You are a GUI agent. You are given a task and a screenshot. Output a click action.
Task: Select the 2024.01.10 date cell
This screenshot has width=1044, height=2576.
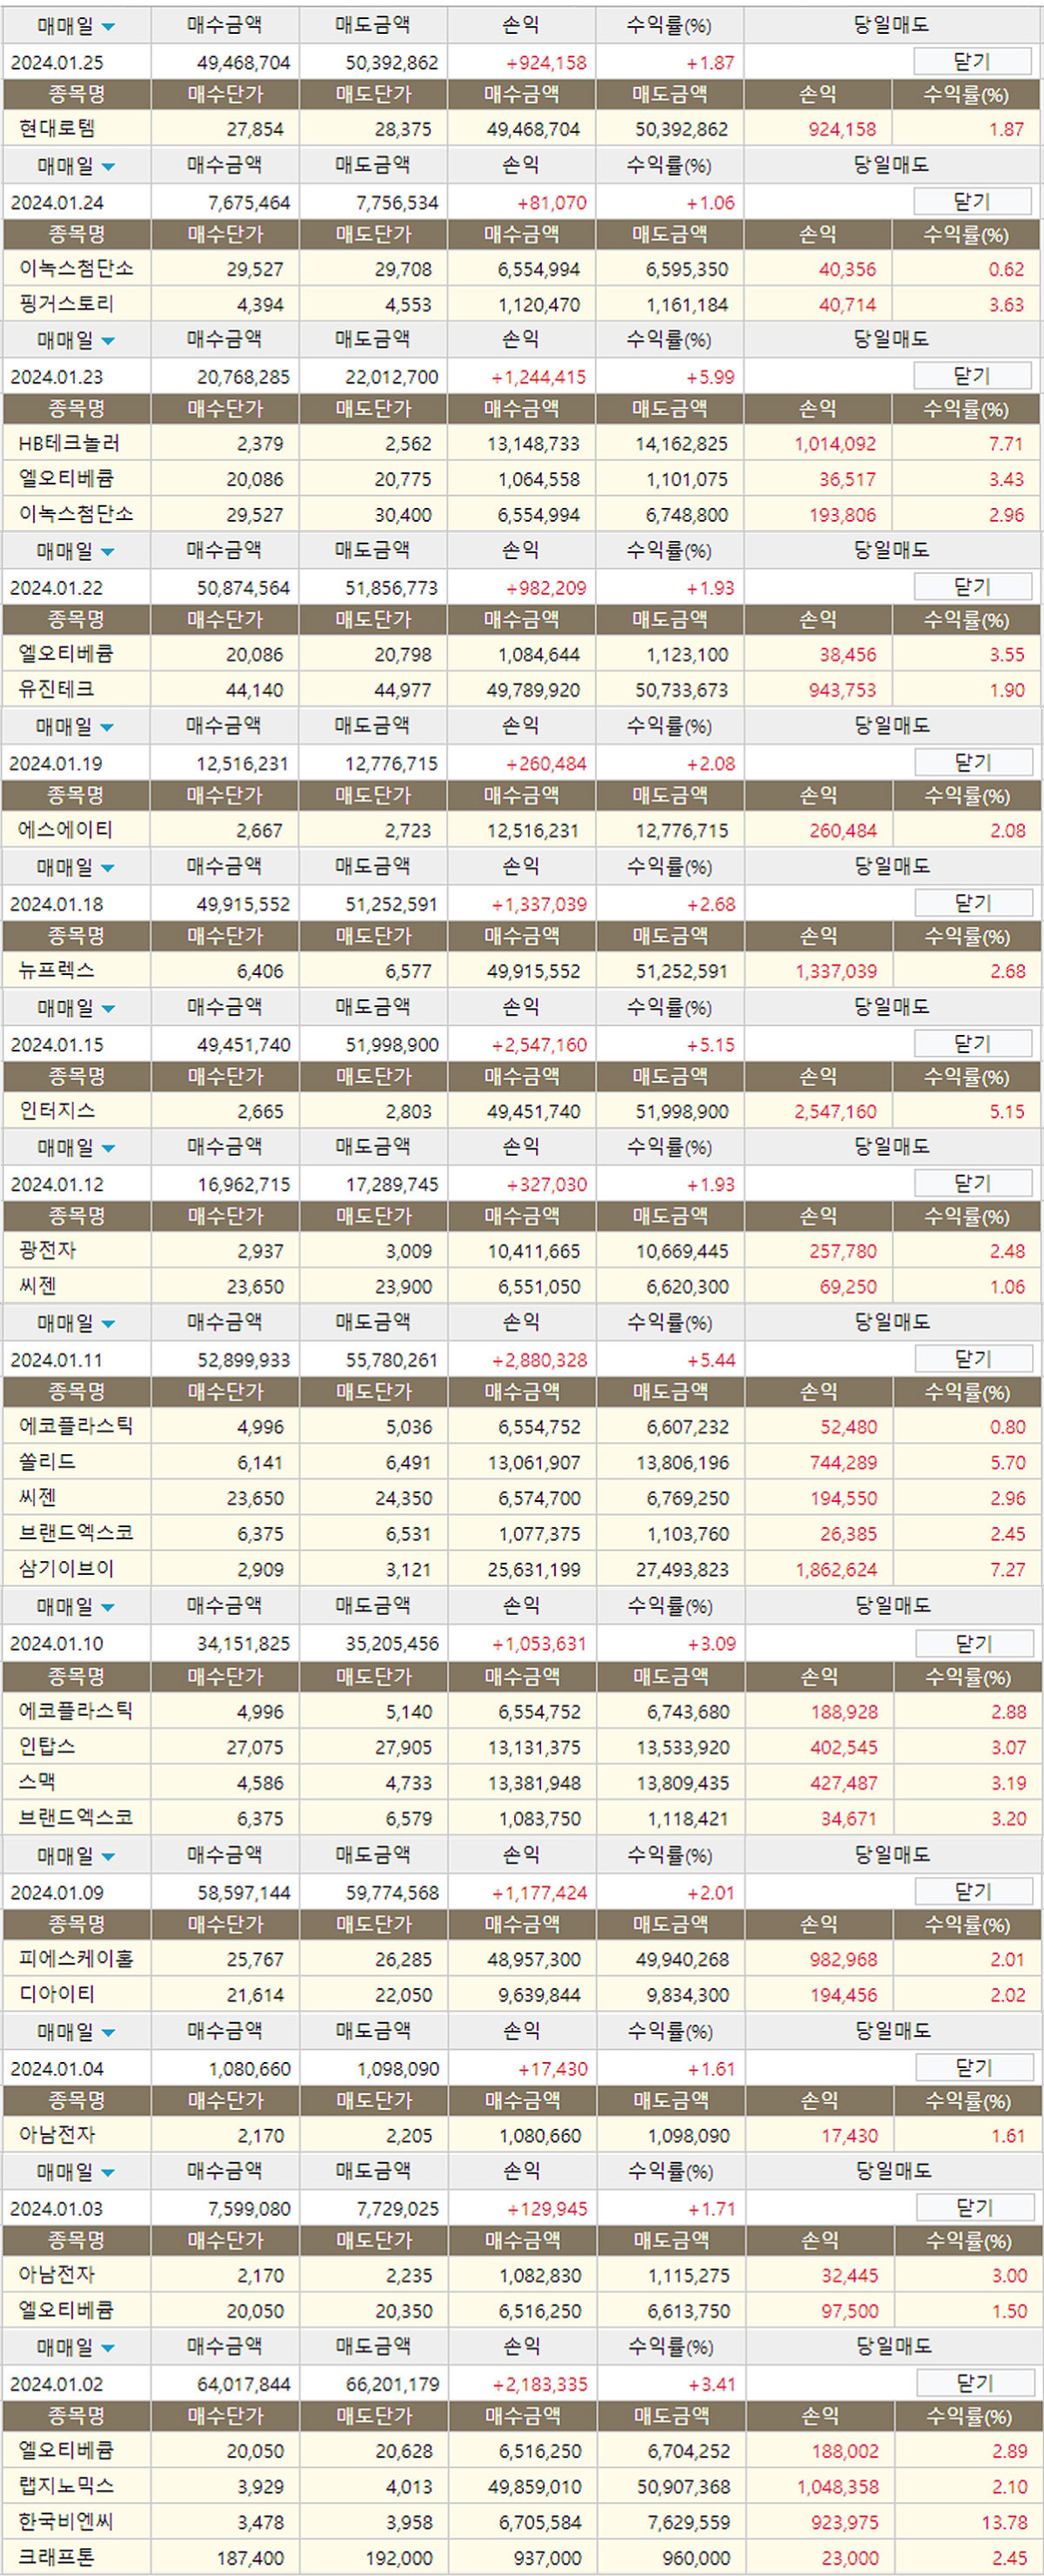pos(57,1643)
